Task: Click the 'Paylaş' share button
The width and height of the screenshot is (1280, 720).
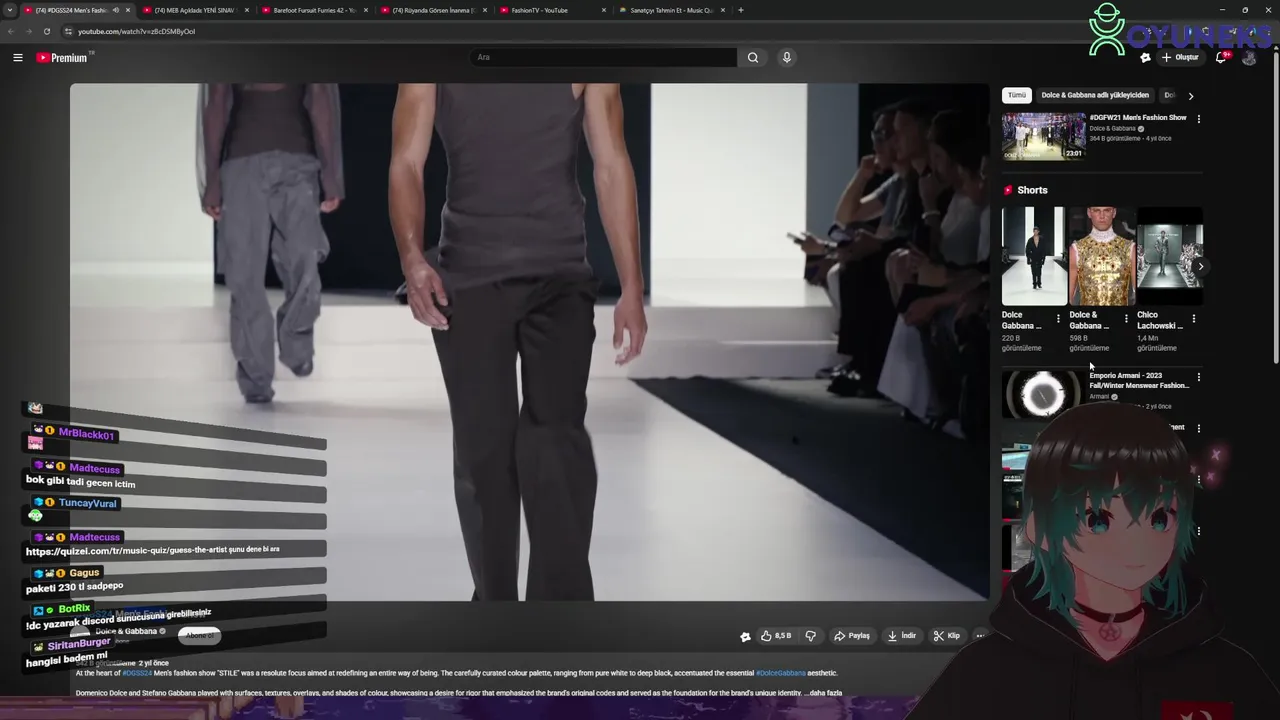Action: [852, 635]
